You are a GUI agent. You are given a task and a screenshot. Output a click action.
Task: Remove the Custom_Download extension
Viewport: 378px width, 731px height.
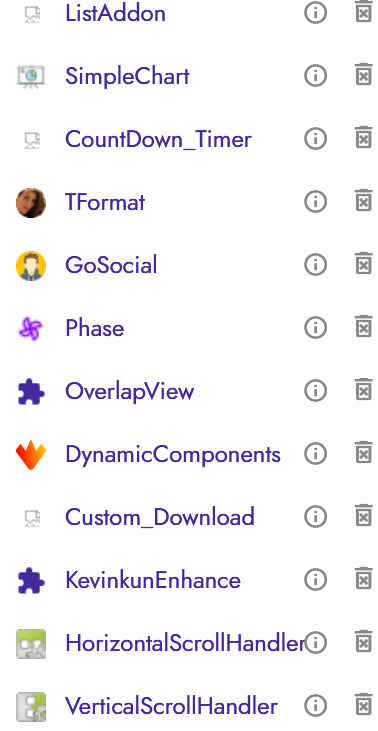364,517
